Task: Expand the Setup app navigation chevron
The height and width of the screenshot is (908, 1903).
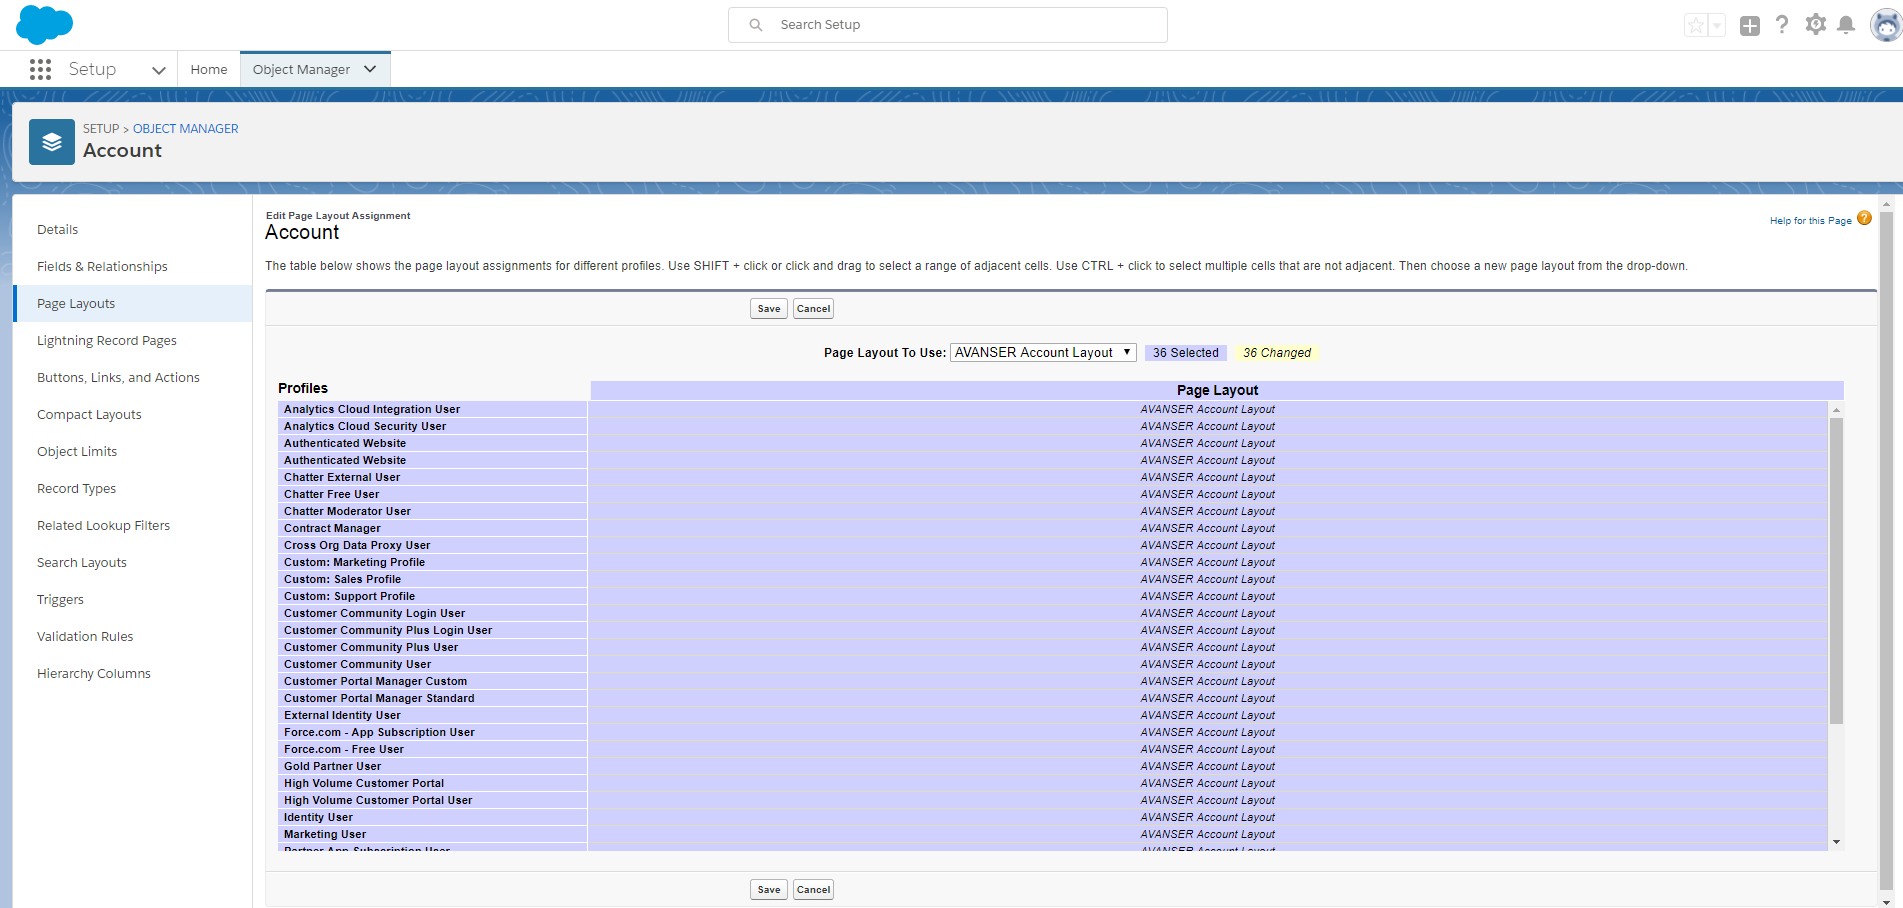Action: click(x=158, y=70)
